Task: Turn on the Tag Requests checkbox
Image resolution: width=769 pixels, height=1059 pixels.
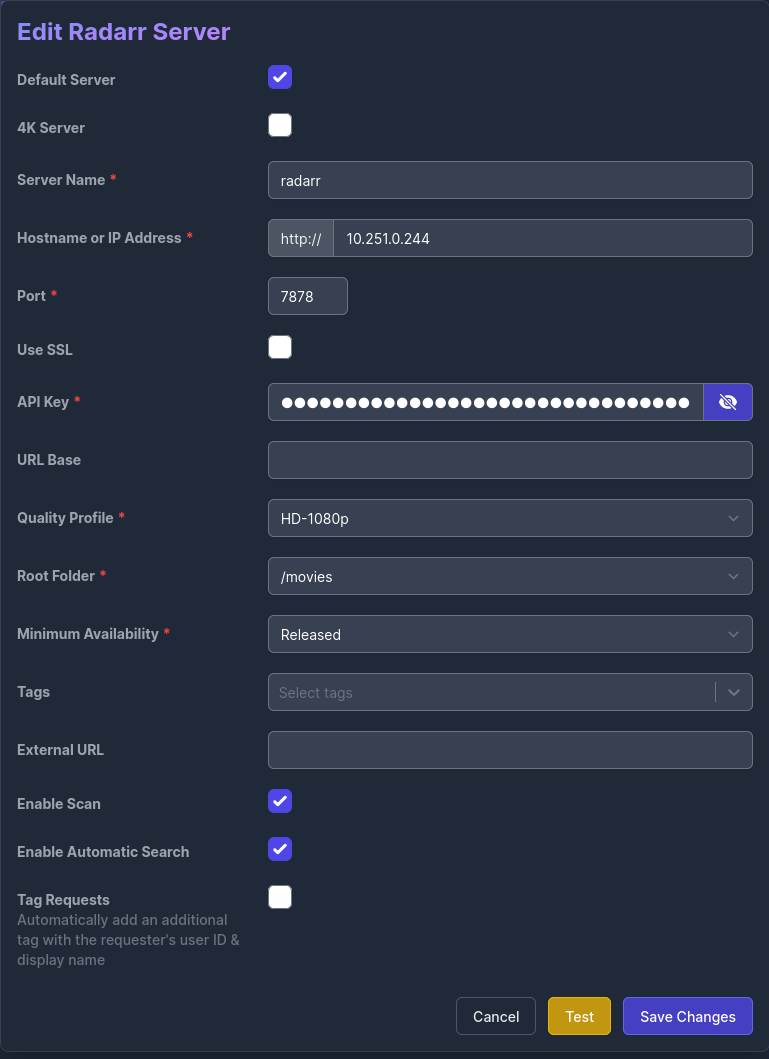Action: 280,897
